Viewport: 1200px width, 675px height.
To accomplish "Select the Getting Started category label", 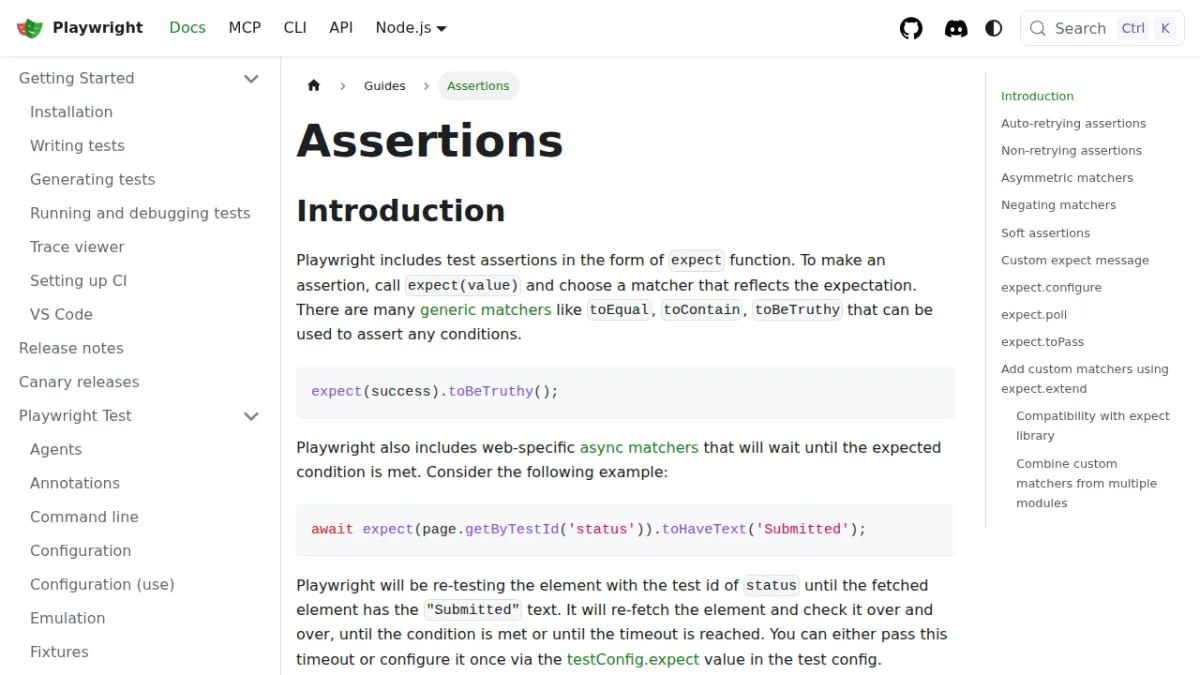I will click(76, 78).
